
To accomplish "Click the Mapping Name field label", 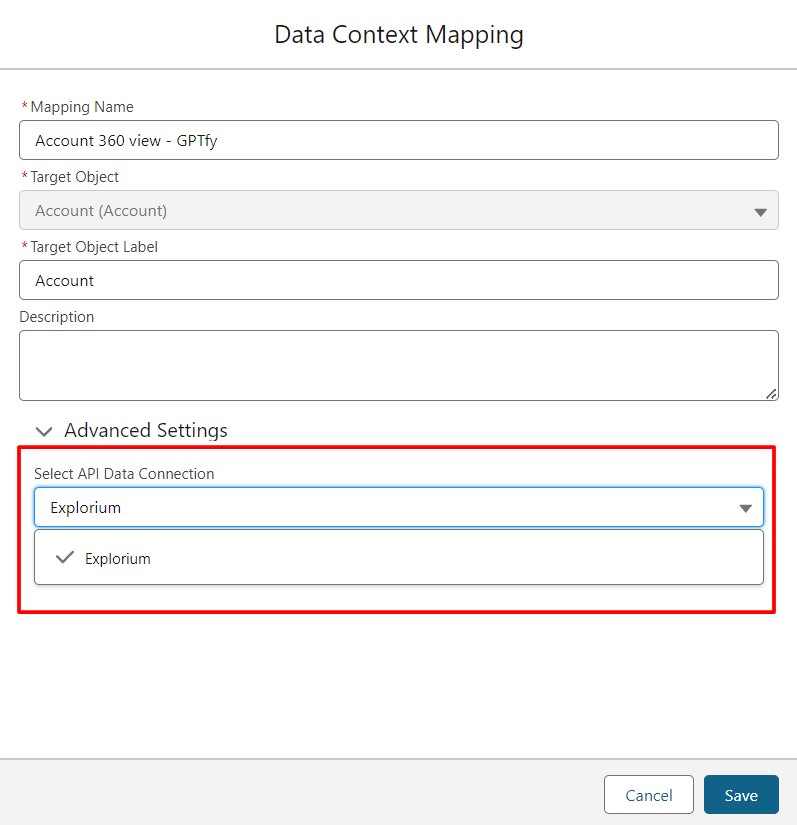I will [x=82, y=107].
